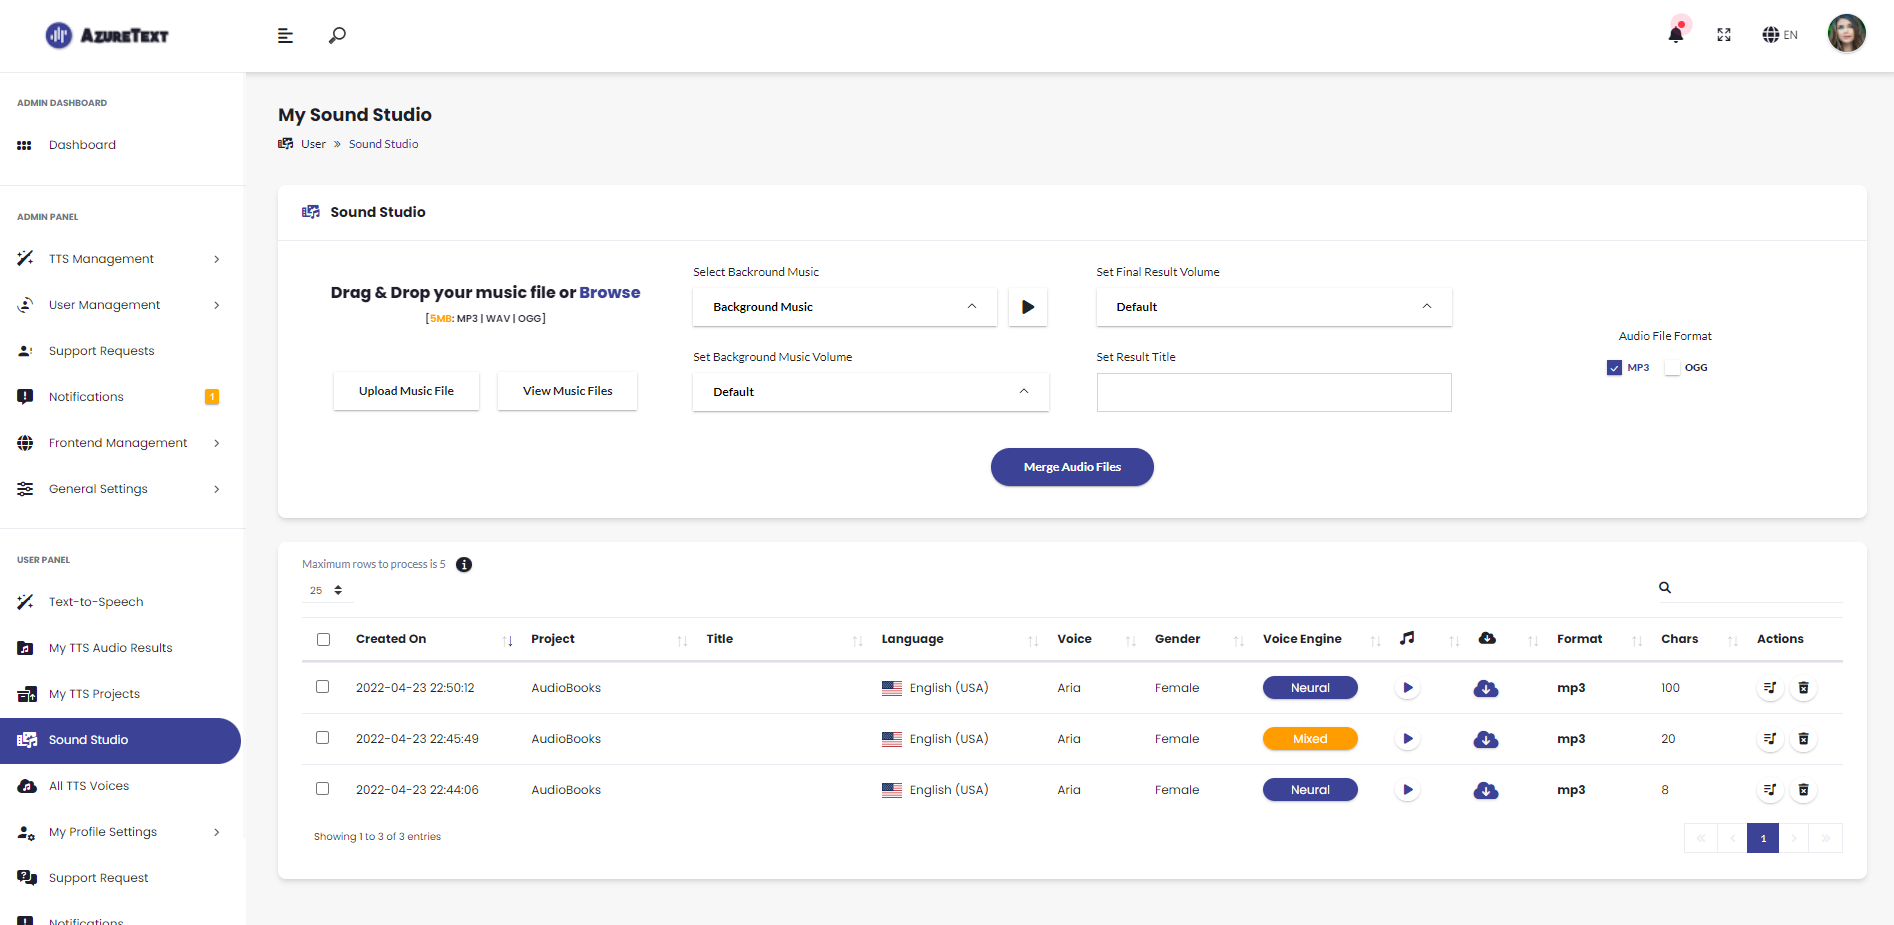1894x925 pixels.
Task: Click the Merge Audio Files button
Action: click(1072, 467)
